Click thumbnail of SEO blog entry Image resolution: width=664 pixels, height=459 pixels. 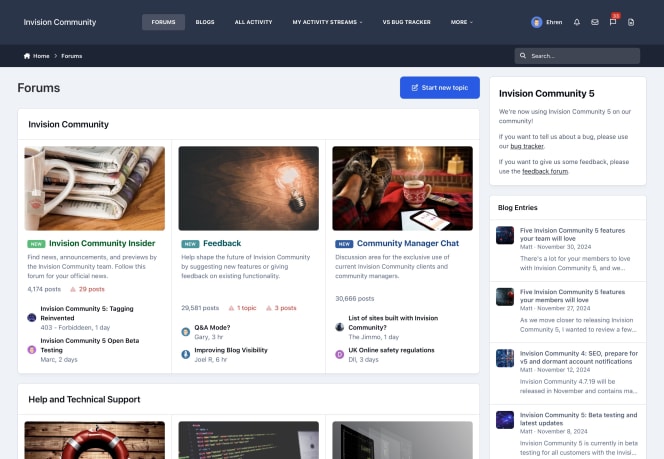click(505, 358)
